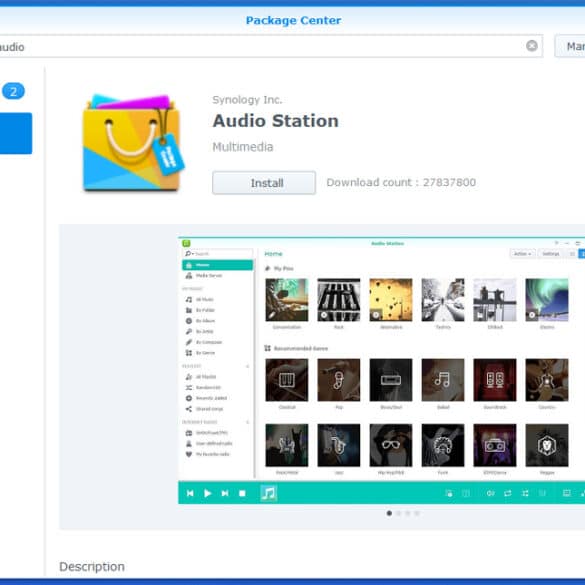Open the Soundtrack genre speakers icon tile
This screenshot has width=585, height=585.
495,380
